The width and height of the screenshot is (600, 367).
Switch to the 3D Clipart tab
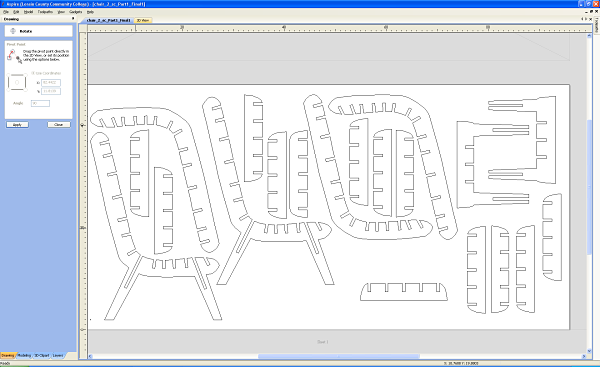42,356
